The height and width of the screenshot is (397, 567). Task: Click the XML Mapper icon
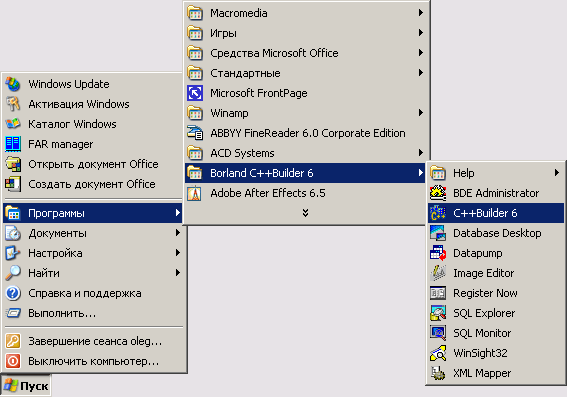pyautogui.click(x=438, y=373)
